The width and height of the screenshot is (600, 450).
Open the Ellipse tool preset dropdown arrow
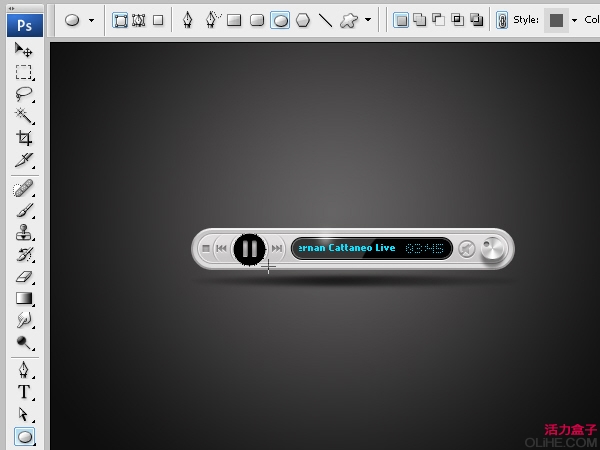pos(91,20)
